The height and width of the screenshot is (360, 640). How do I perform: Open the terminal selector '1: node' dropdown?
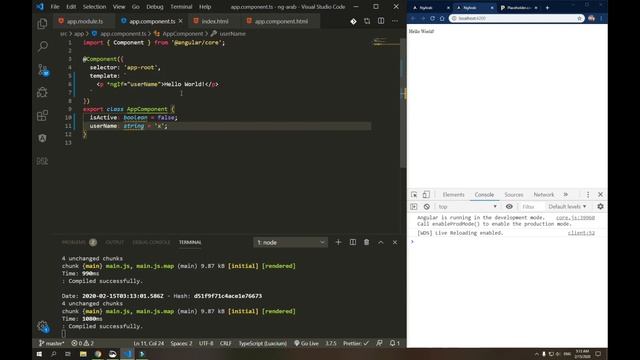tap(290, 242)
